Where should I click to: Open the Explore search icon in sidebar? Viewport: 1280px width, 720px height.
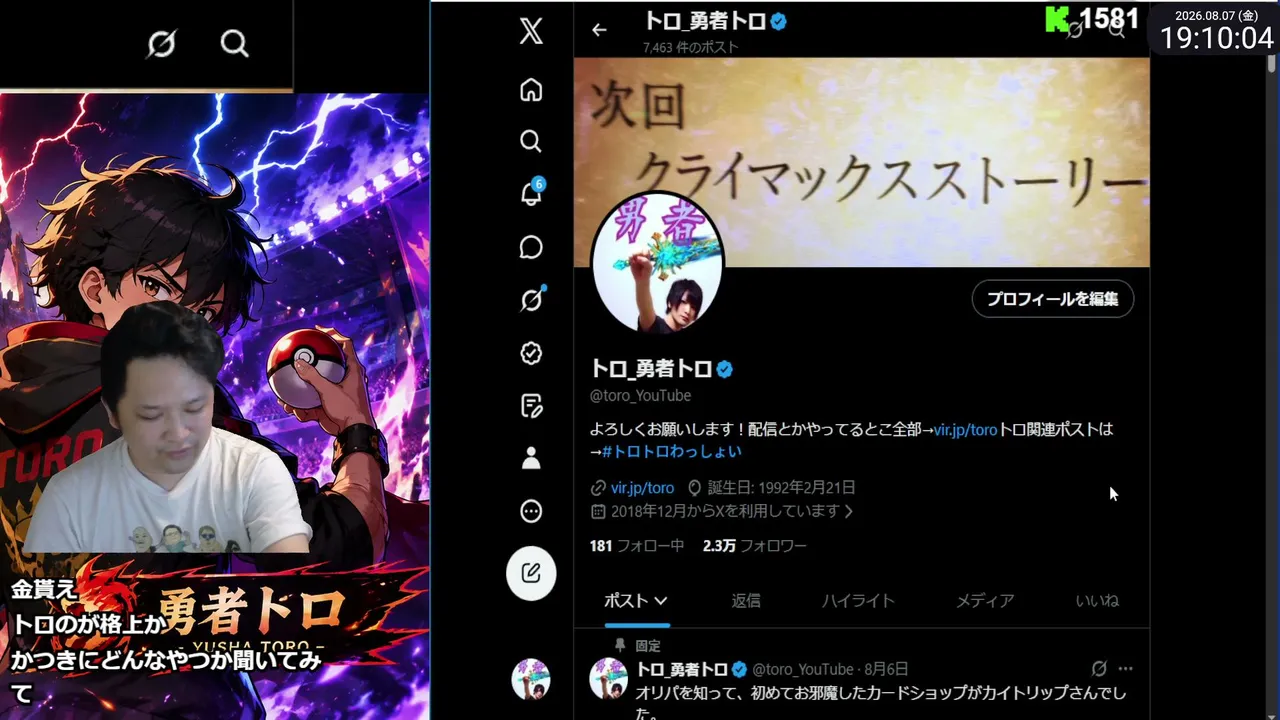[531, 141]
